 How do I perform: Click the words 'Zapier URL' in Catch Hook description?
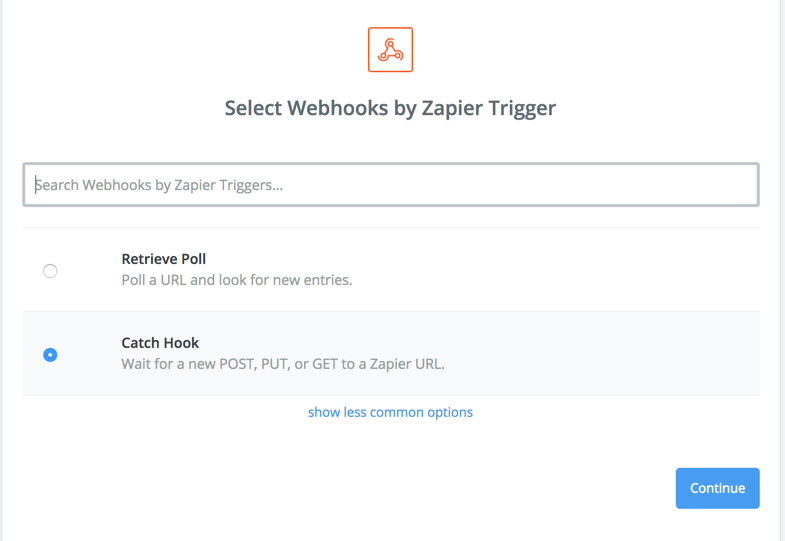[407, 364]
